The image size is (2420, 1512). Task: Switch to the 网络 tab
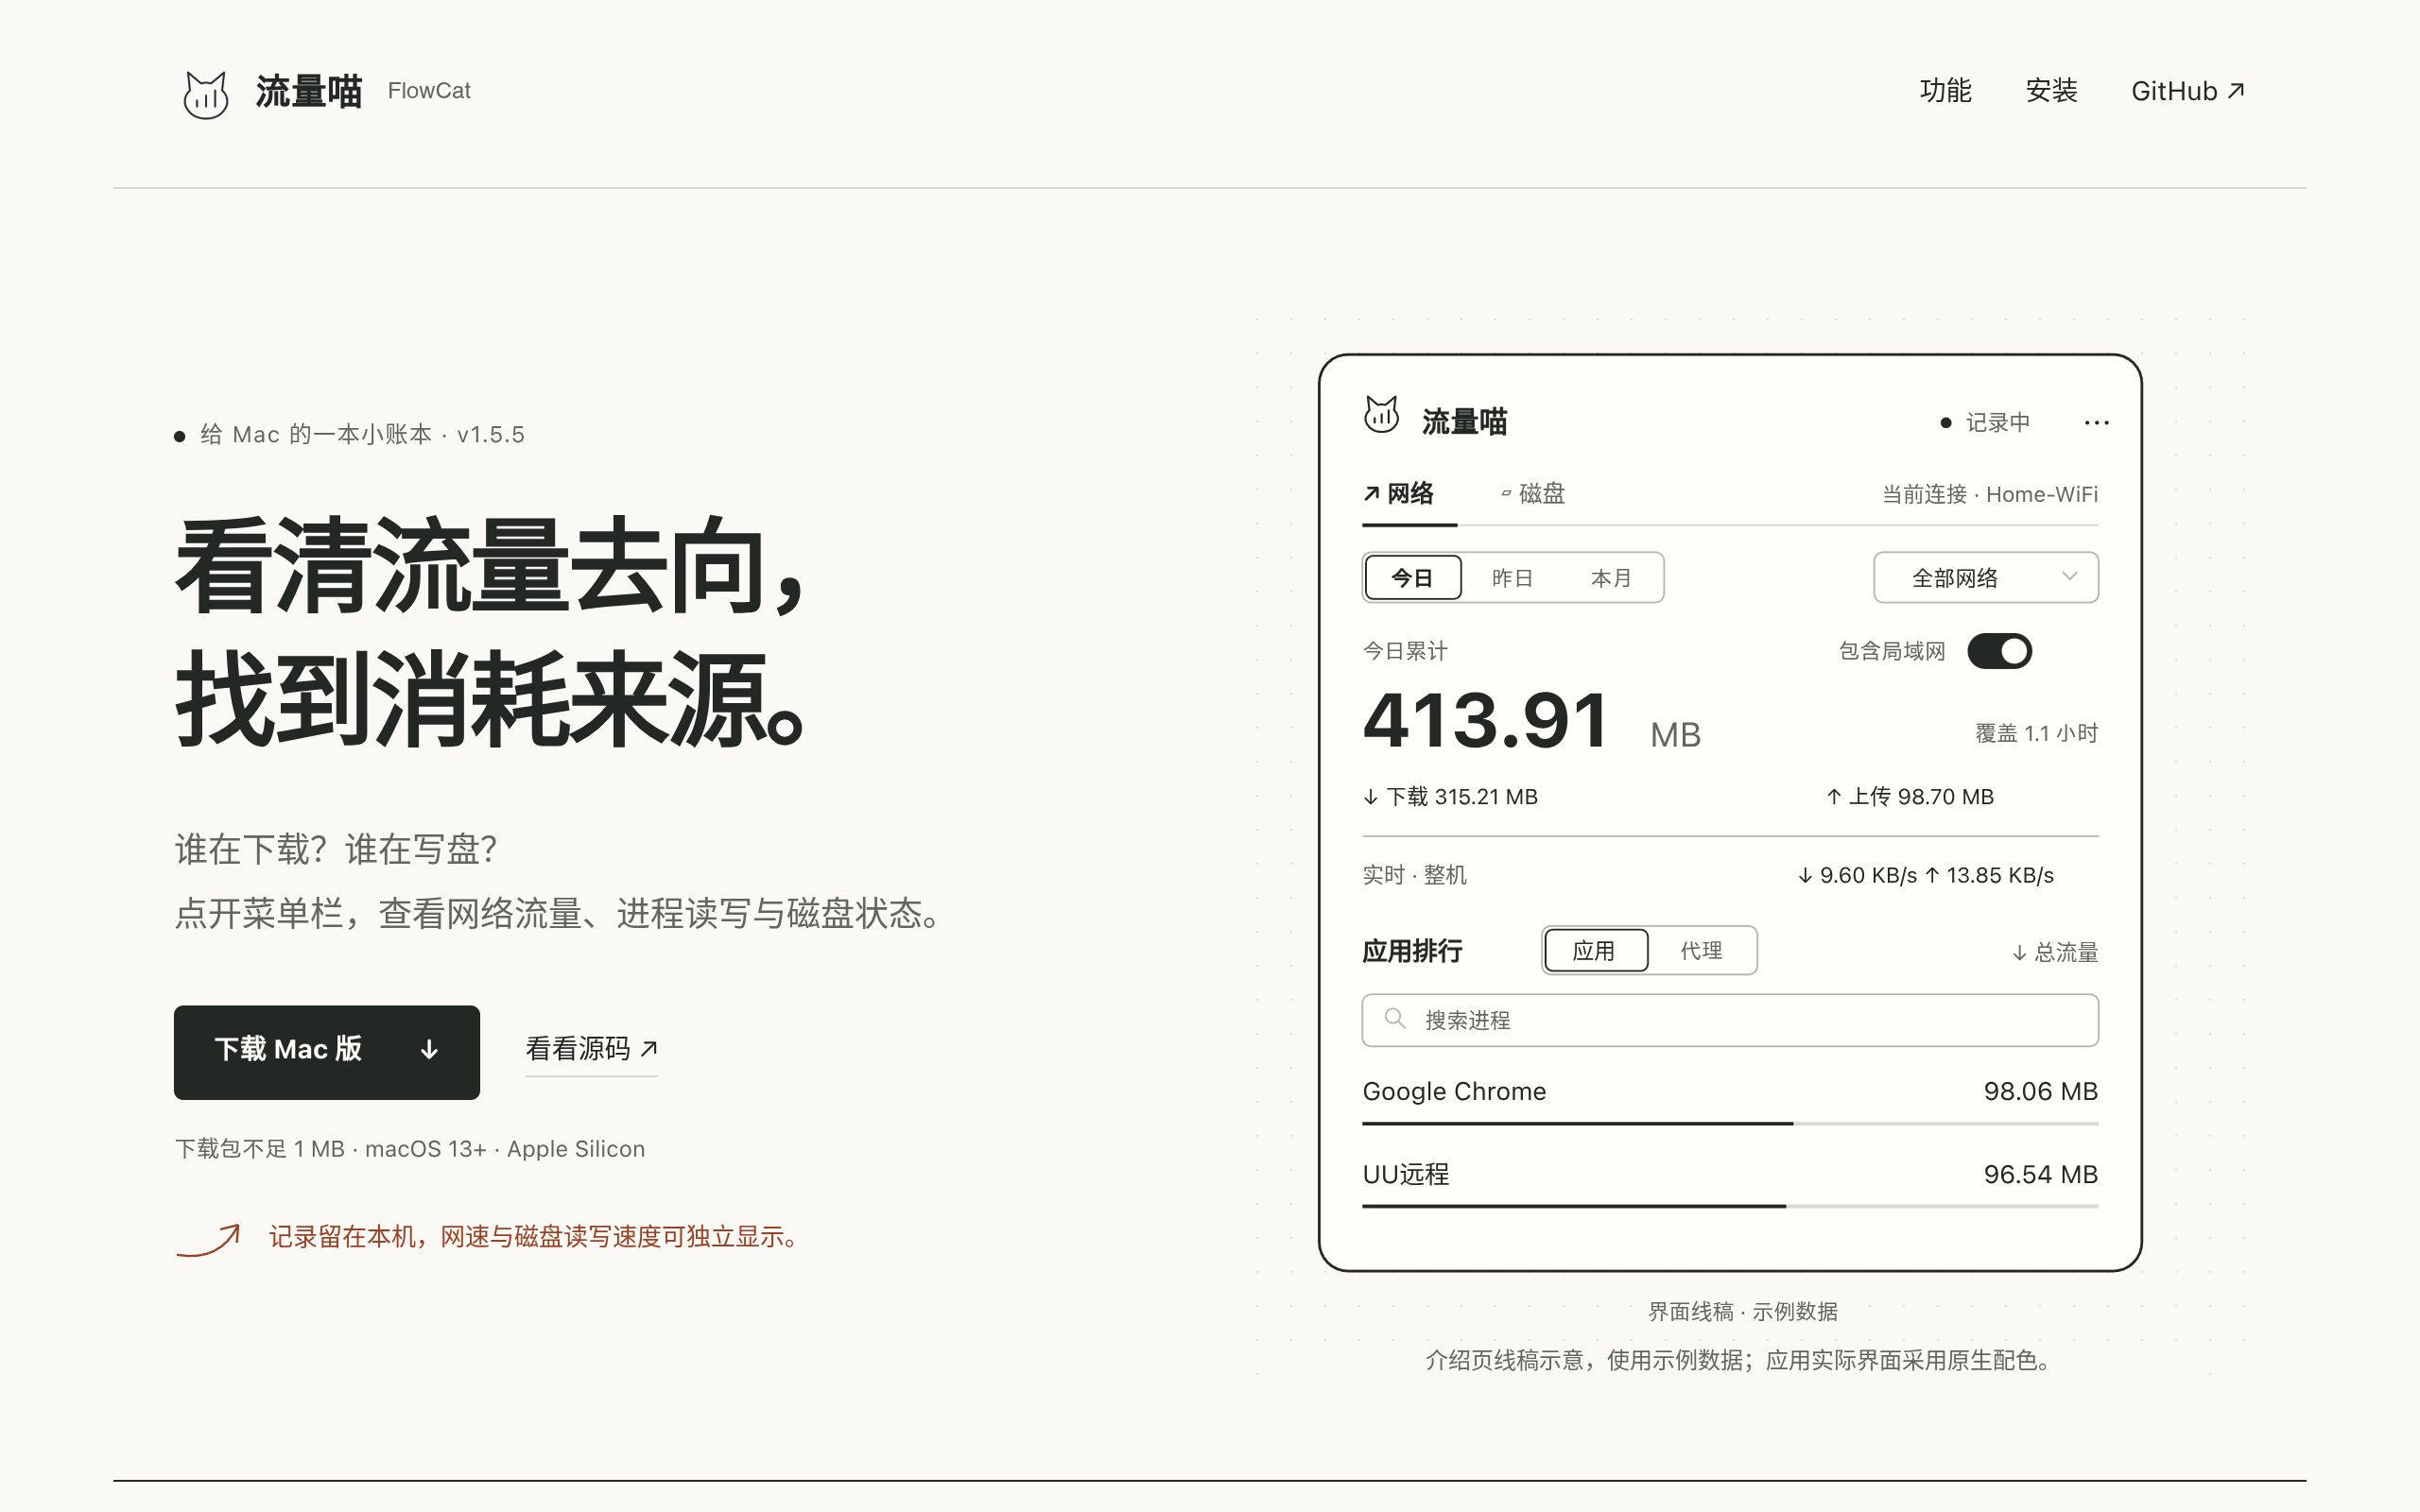pyautogui.click(x=1399, y=493)
